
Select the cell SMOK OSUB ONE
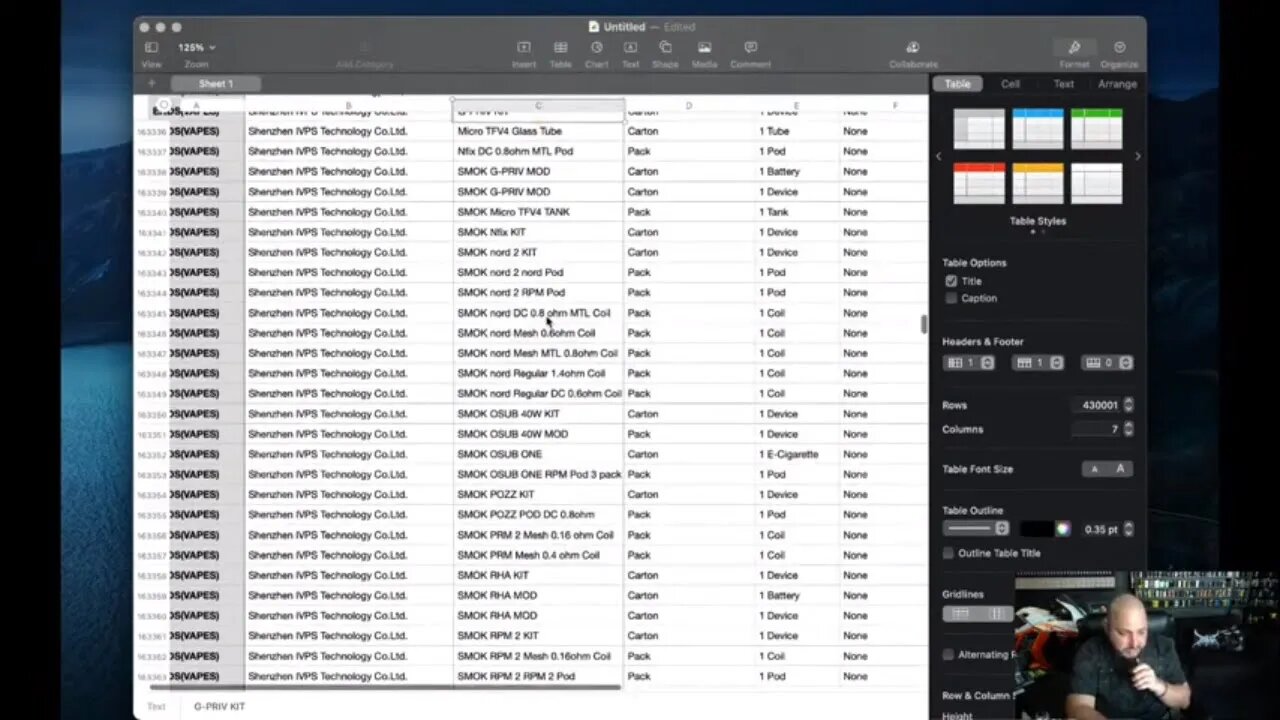[x=538, y=454]
